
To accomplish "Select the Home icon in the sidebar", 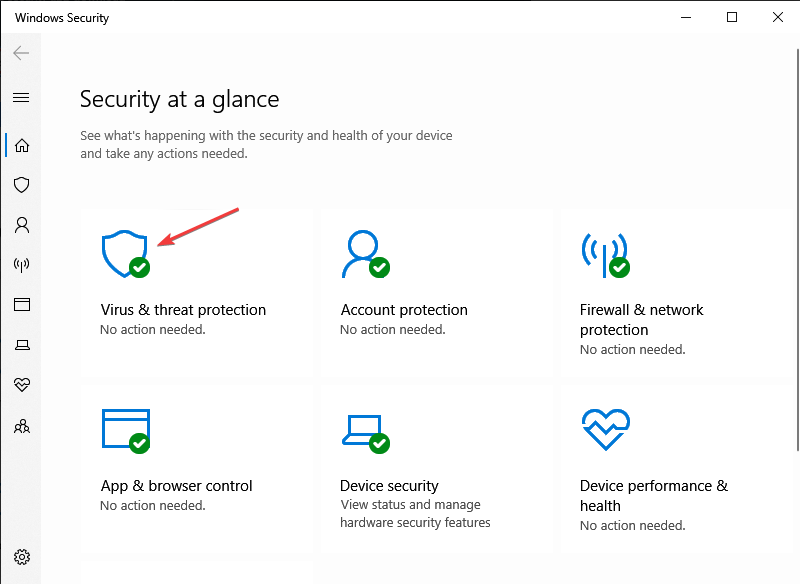I will 22,145.
